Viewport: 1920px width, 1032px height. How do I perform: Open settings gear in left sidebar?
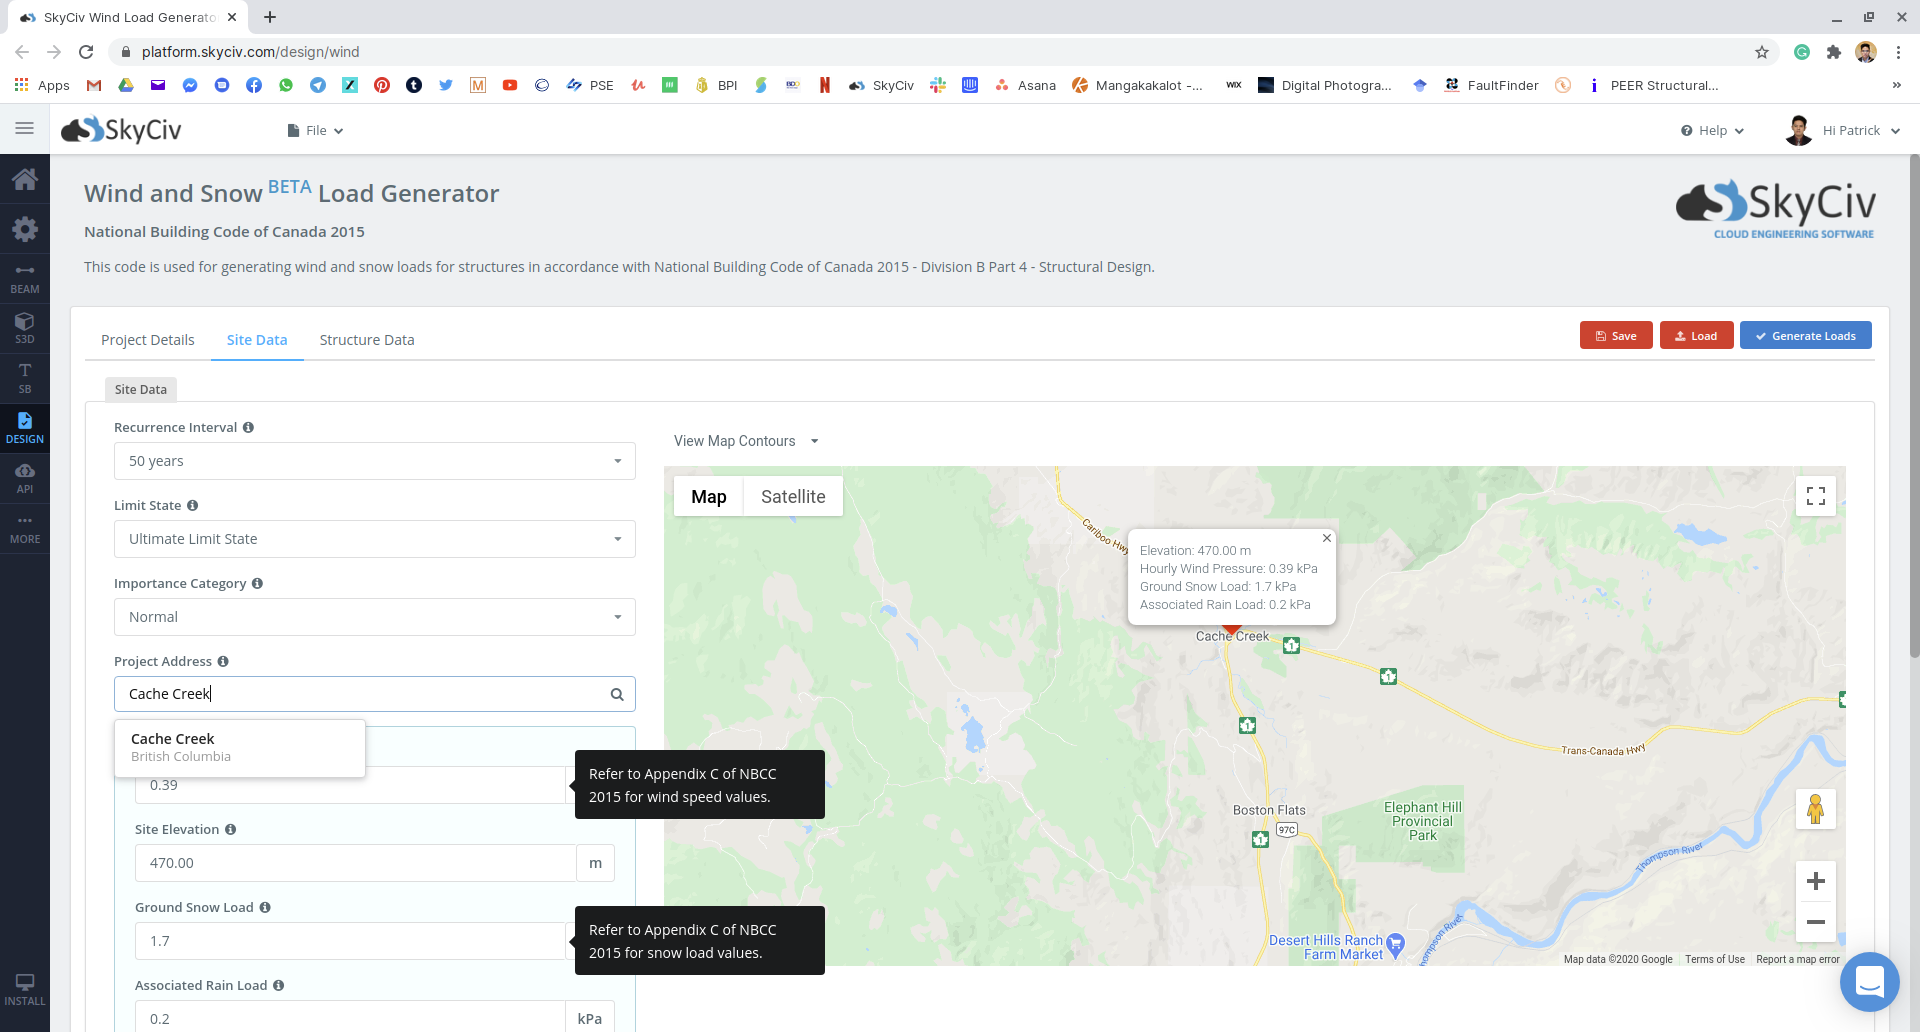[25, 229]
